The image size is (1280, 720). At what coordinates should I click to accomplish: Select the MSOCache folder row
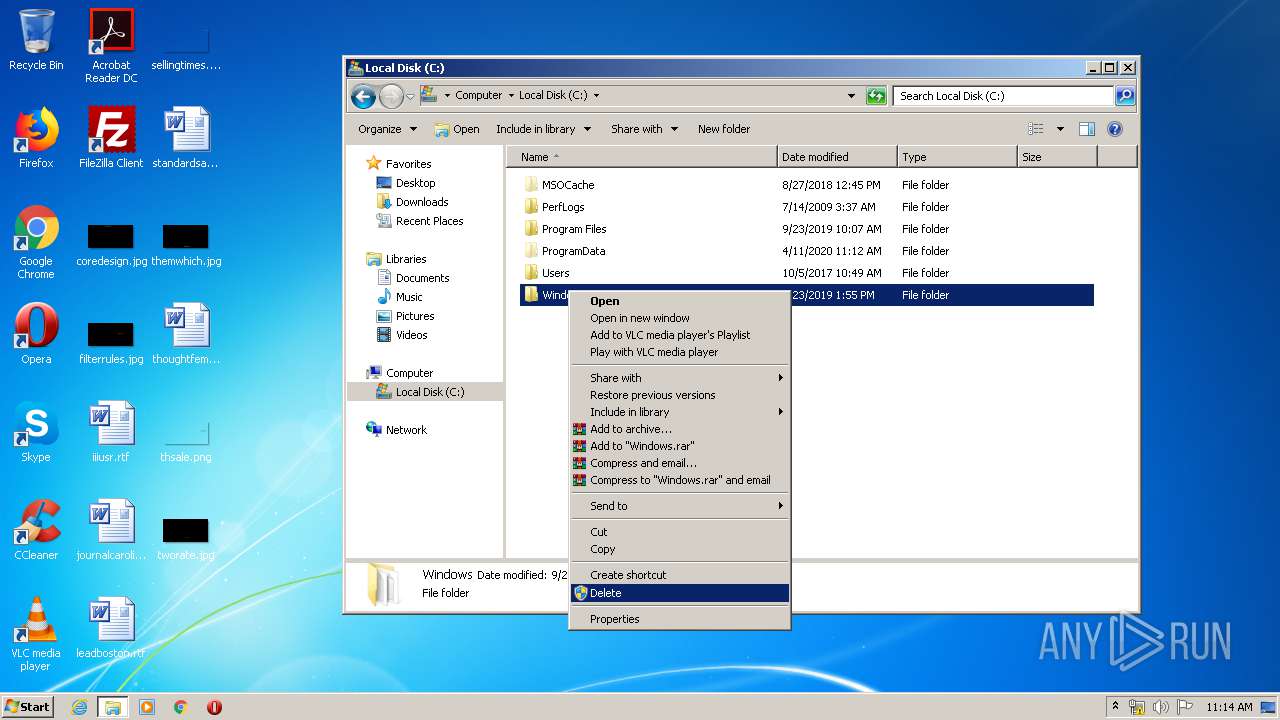[x=806, y=185]
